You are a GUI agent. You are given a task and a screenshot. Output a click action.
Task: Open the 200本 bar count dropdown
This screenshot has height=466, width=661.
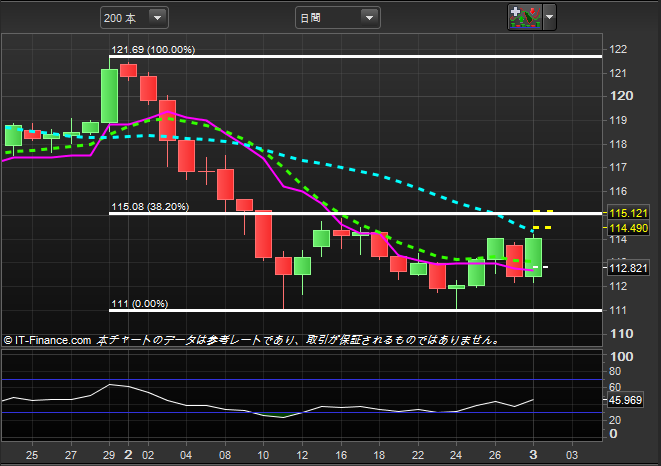point(134,18)
